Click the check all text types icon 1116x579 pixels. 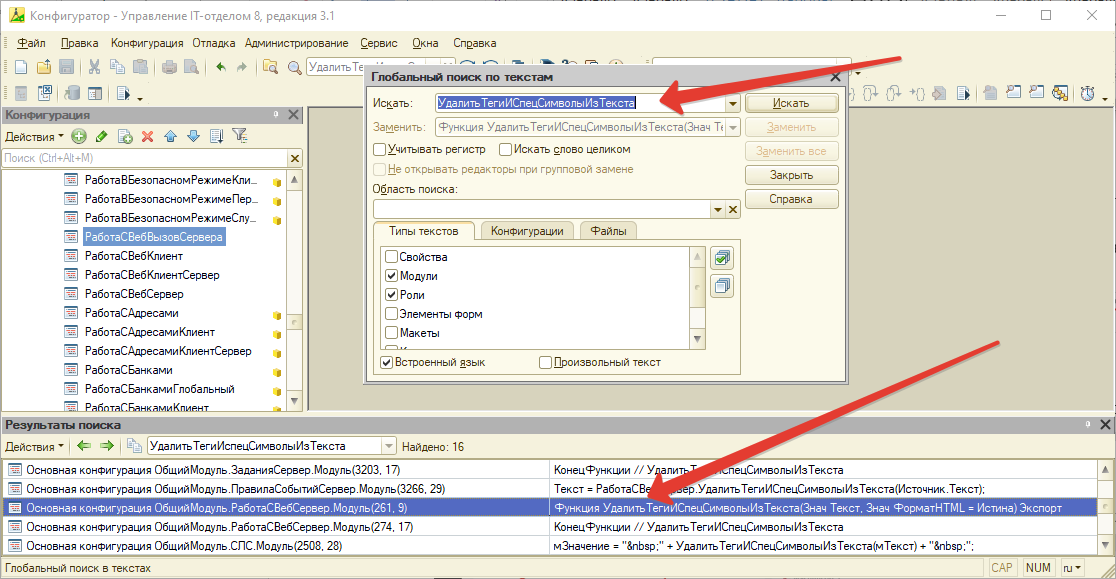tap(722, 258)
